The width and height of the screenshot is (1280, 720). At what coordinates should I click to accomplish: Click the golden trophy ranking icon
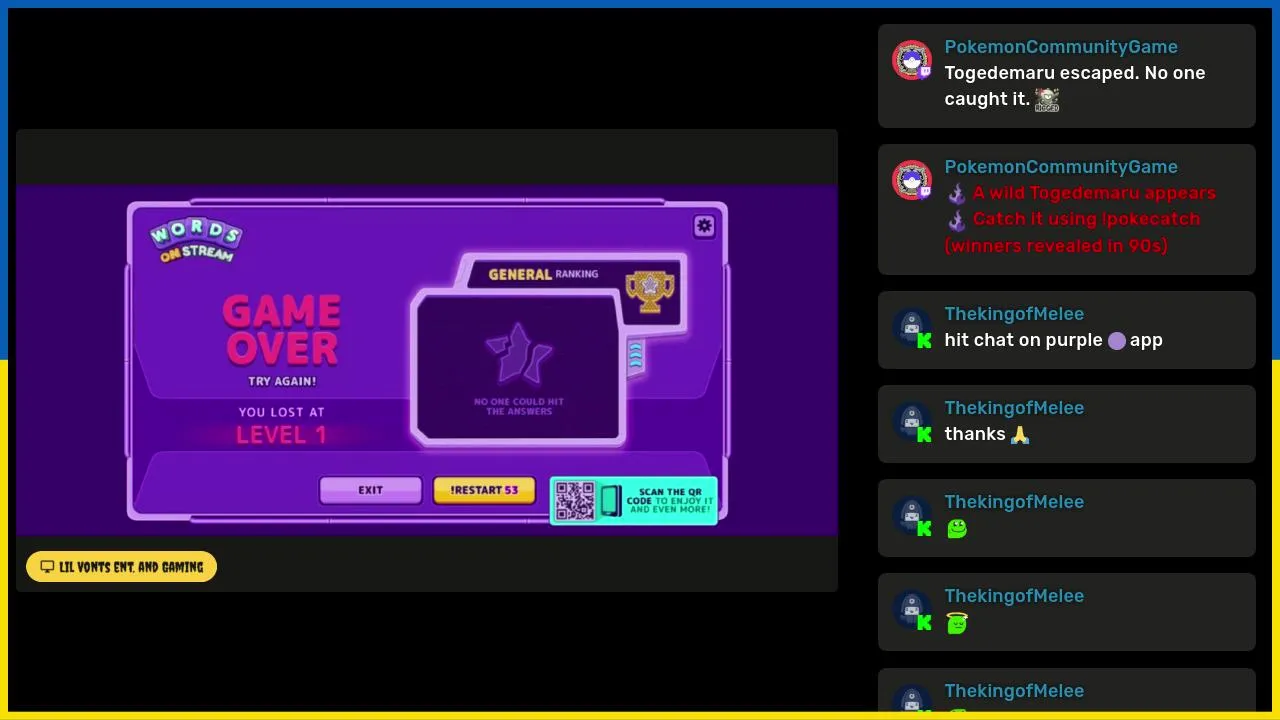(x=650, y=291)
